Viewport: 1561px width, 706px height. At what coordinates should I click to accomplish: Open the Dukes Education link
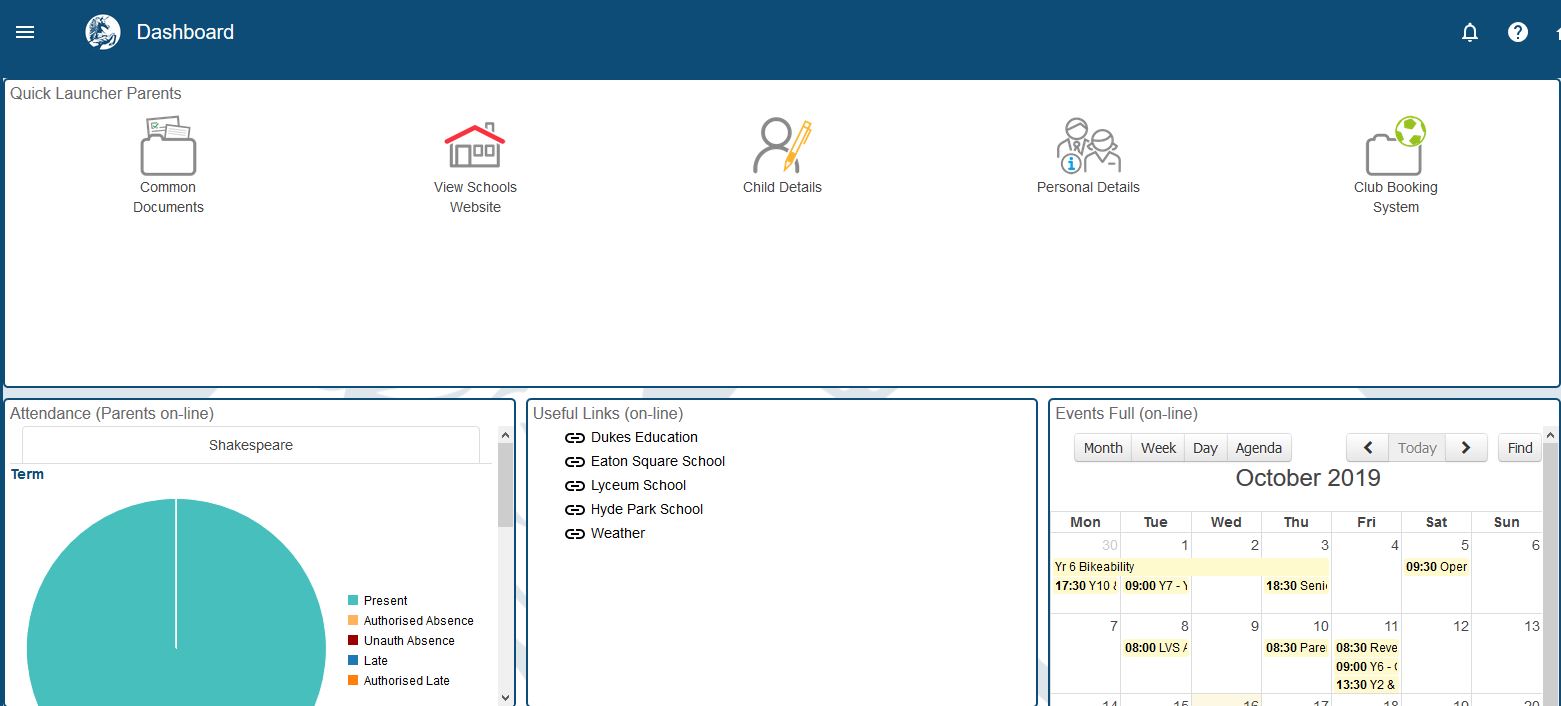[644, 437]
